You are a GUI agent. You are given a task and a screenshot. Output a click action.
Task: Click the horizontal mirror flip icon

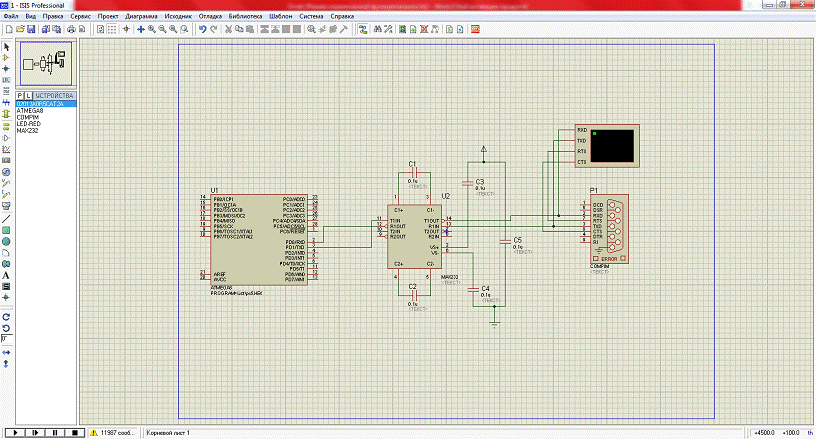click(x=6, y=352)
